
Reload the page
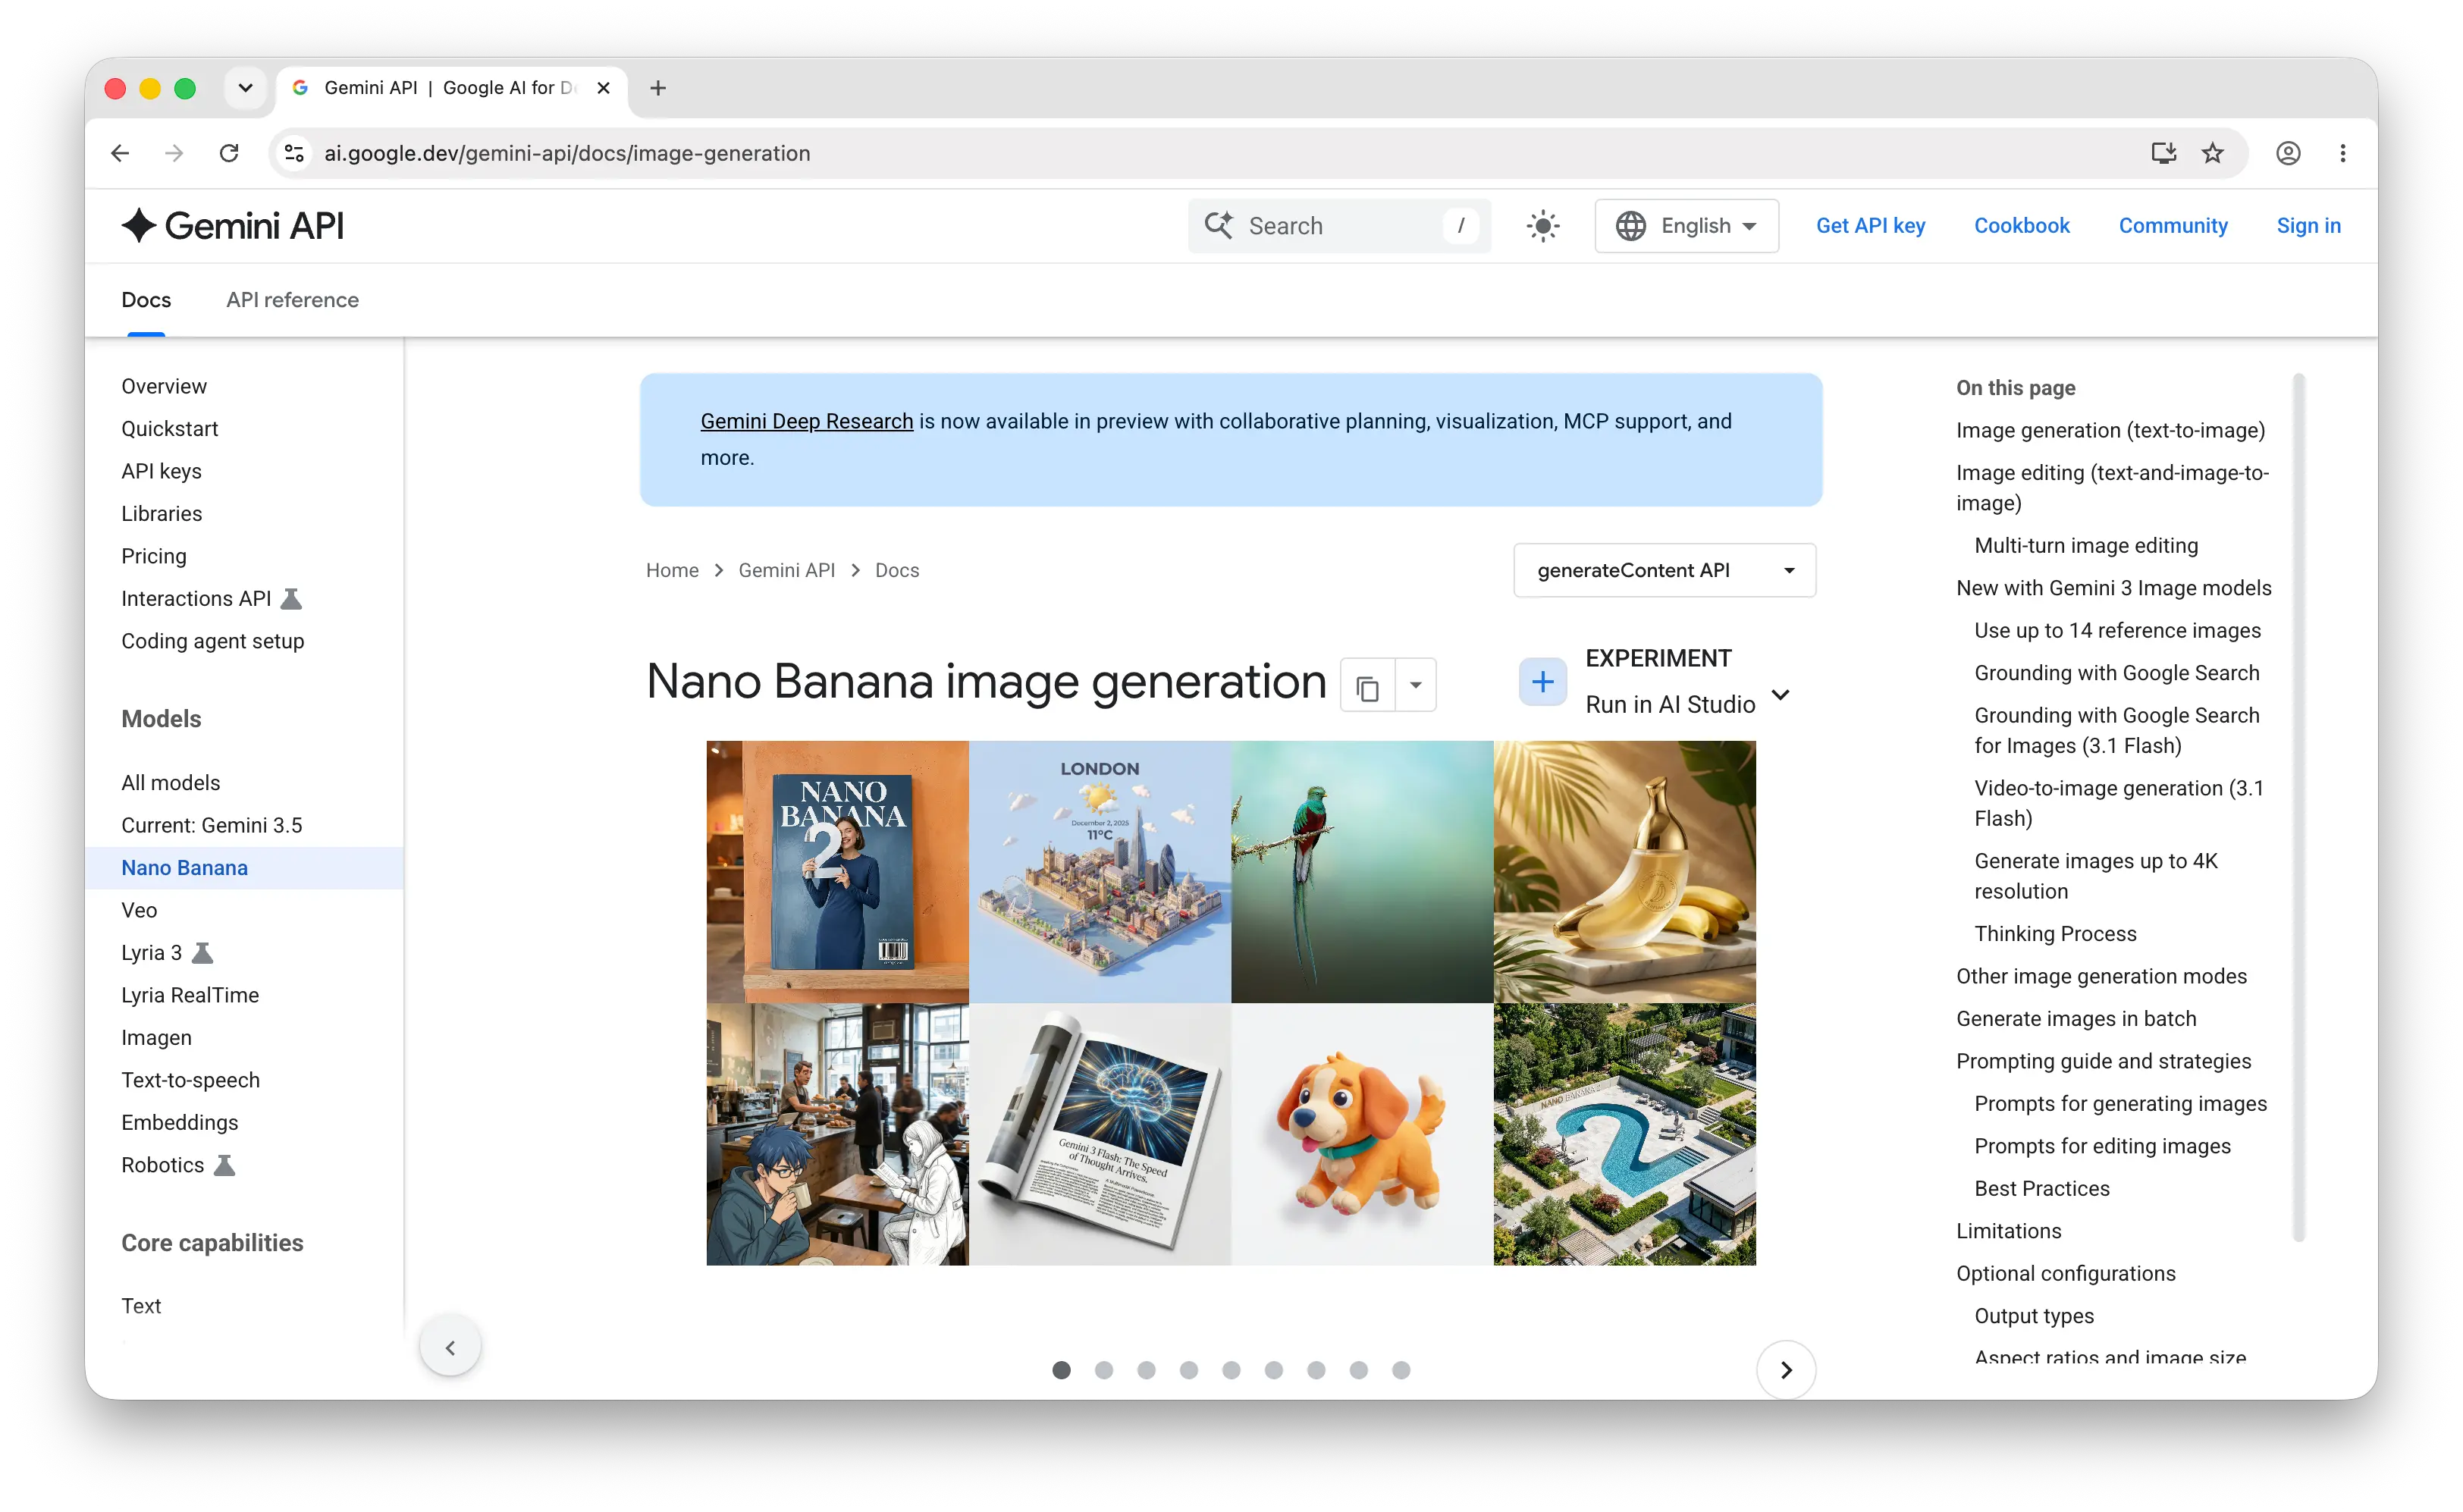pos(229,153)
